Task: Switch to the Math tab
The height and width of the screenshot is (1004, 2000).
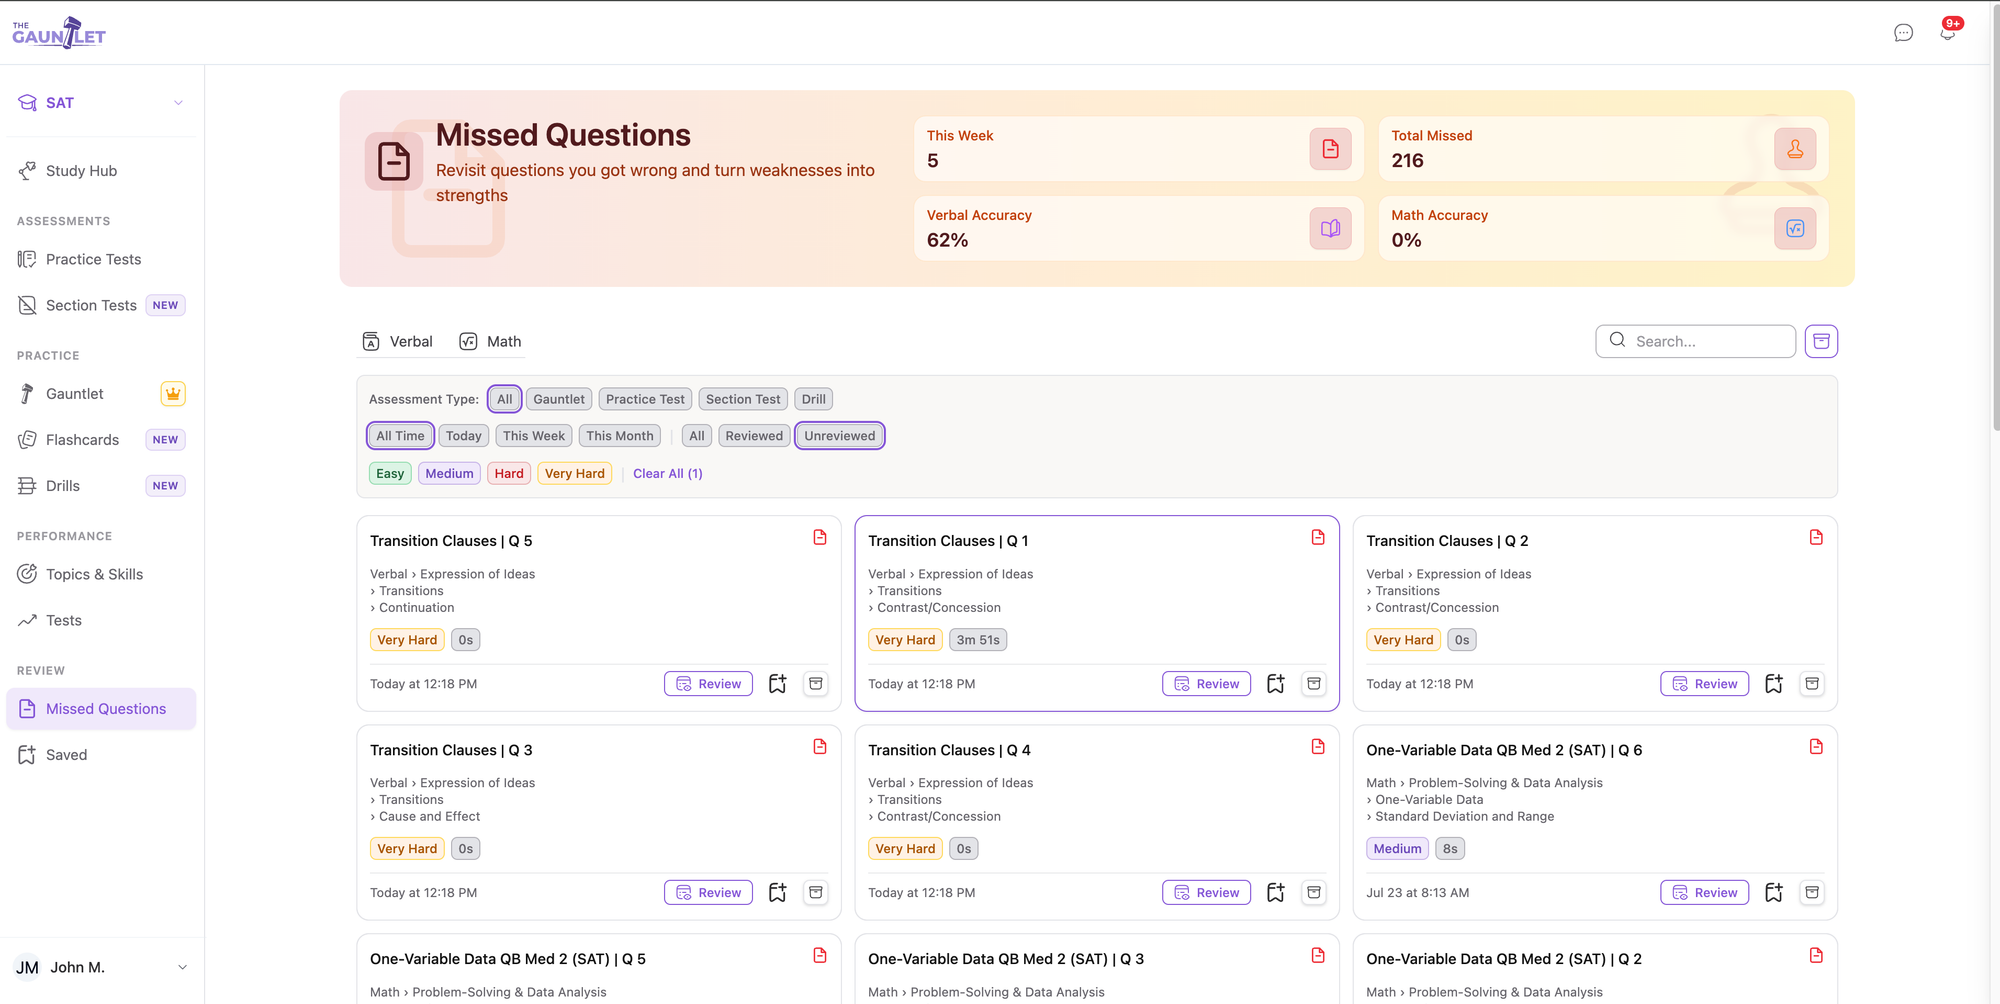Action: coord(491,342)
